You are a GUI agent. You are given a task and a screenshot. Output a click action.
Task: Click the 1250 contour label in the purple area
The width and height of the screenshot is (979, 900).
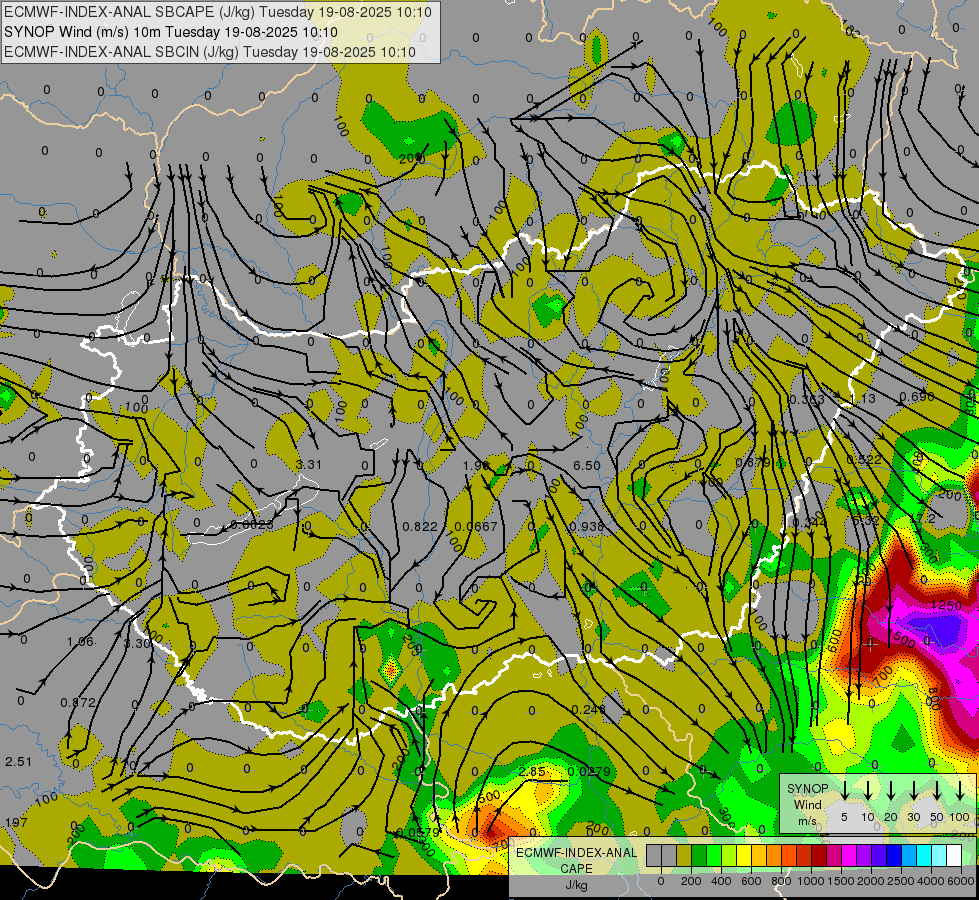[x=946, y=605]
